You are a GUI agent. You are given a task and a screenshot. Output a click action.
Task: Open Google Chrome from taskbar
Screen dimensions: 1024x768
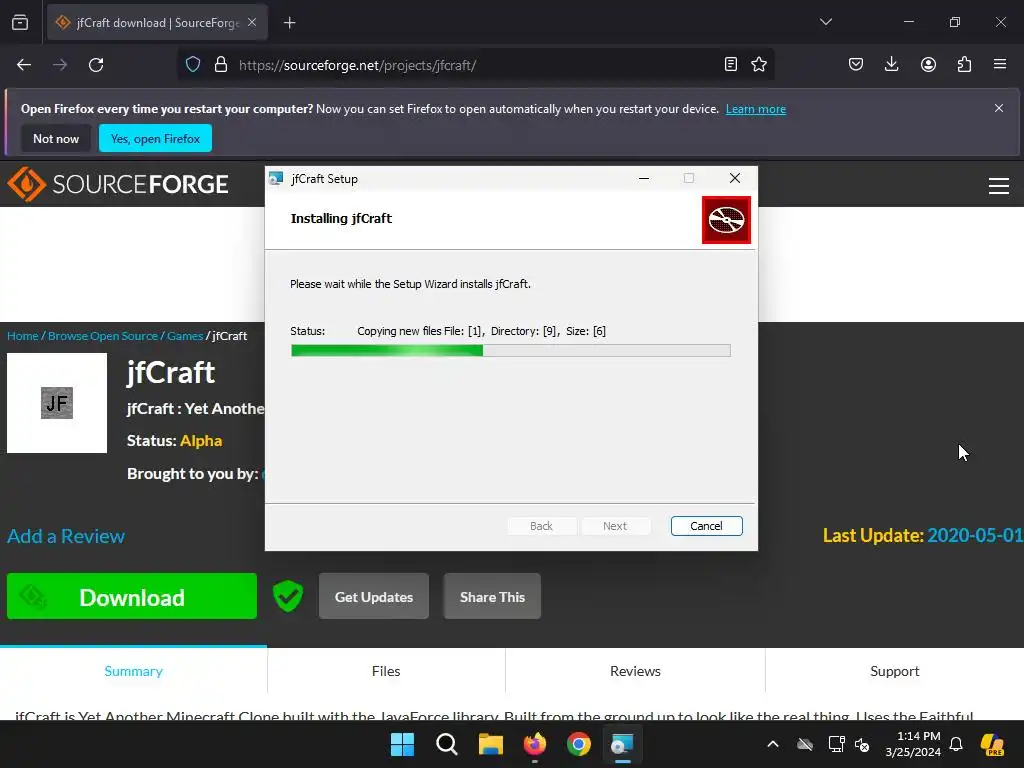coord(579,744)
